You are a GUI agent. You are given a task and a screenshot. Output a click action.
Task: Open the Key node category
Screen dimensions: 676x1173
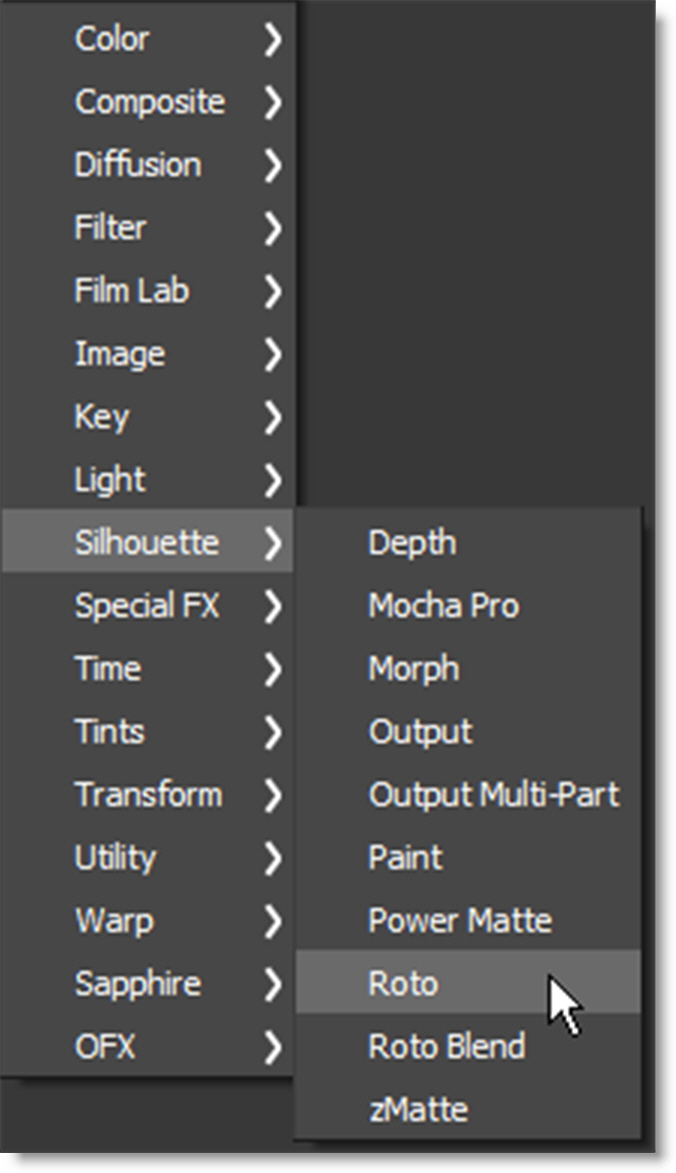pos(102,417)
